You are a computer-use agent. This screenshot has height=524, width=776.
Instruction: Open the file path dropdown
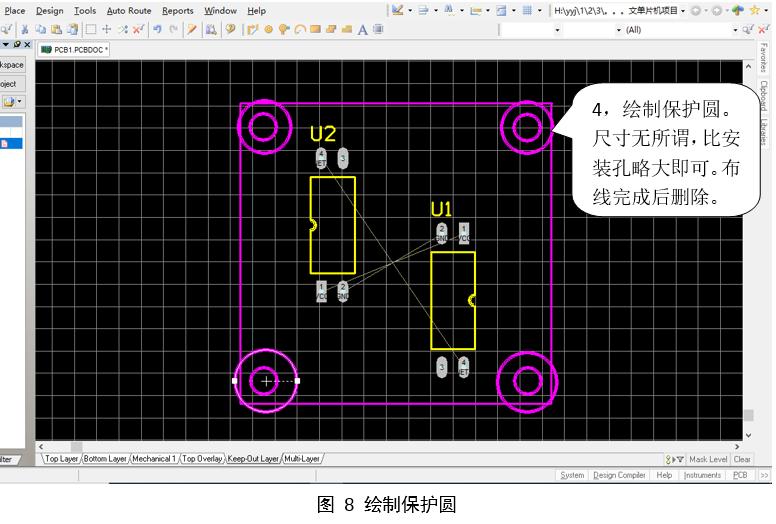(683, 11)
